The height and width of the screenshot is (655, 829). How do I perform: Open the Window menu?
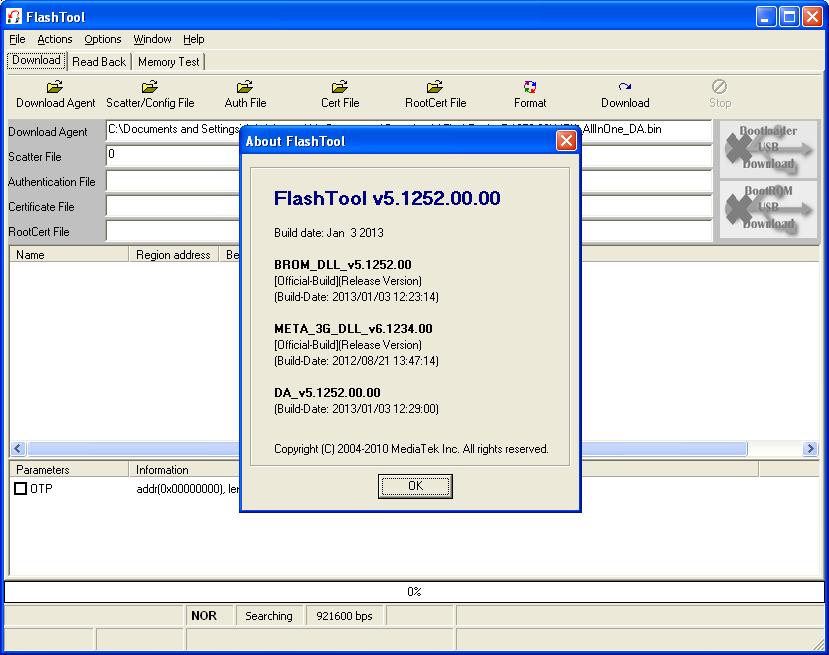point(152,39)
